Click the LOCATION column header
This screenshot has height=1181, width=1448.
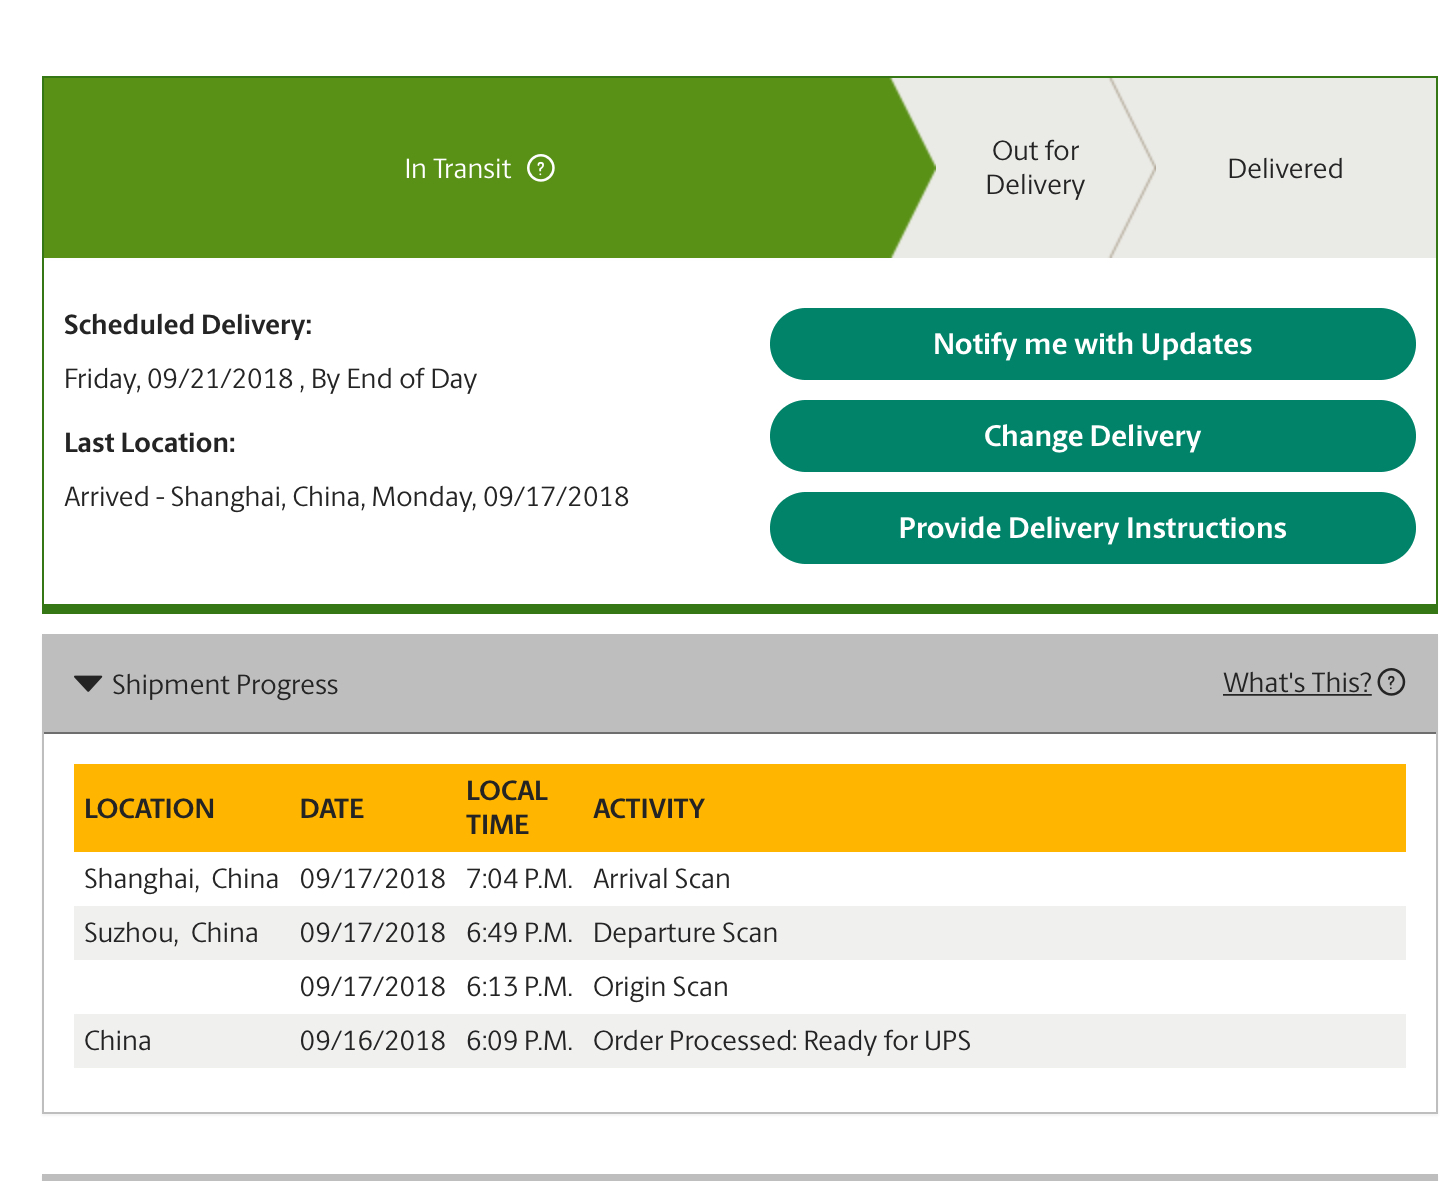point(149,808)
